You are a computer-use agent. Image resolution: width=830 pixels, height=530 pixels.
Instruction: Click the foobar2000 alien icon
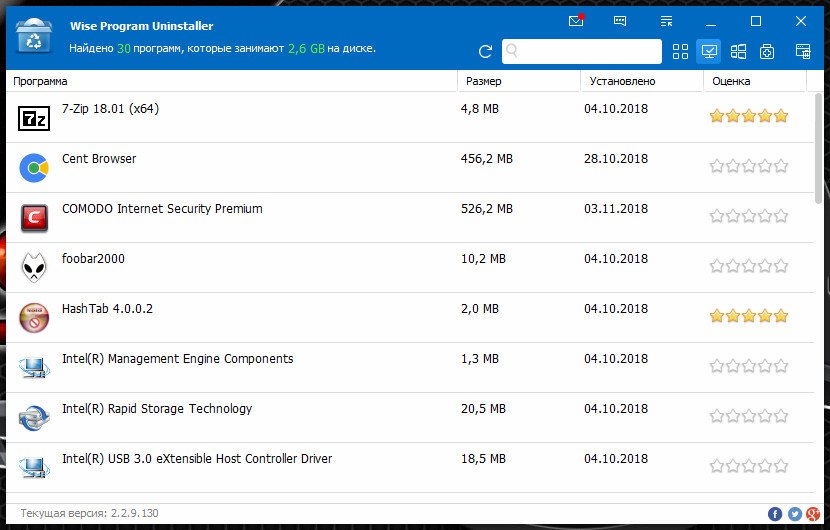34,267
